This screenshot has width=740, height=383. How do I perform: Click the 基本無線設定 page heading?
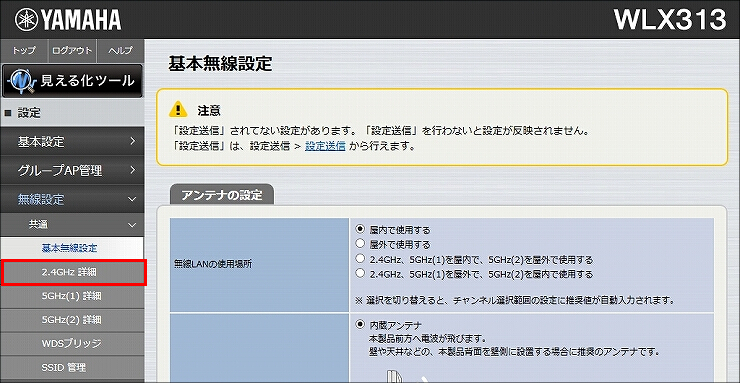(220, 64)
